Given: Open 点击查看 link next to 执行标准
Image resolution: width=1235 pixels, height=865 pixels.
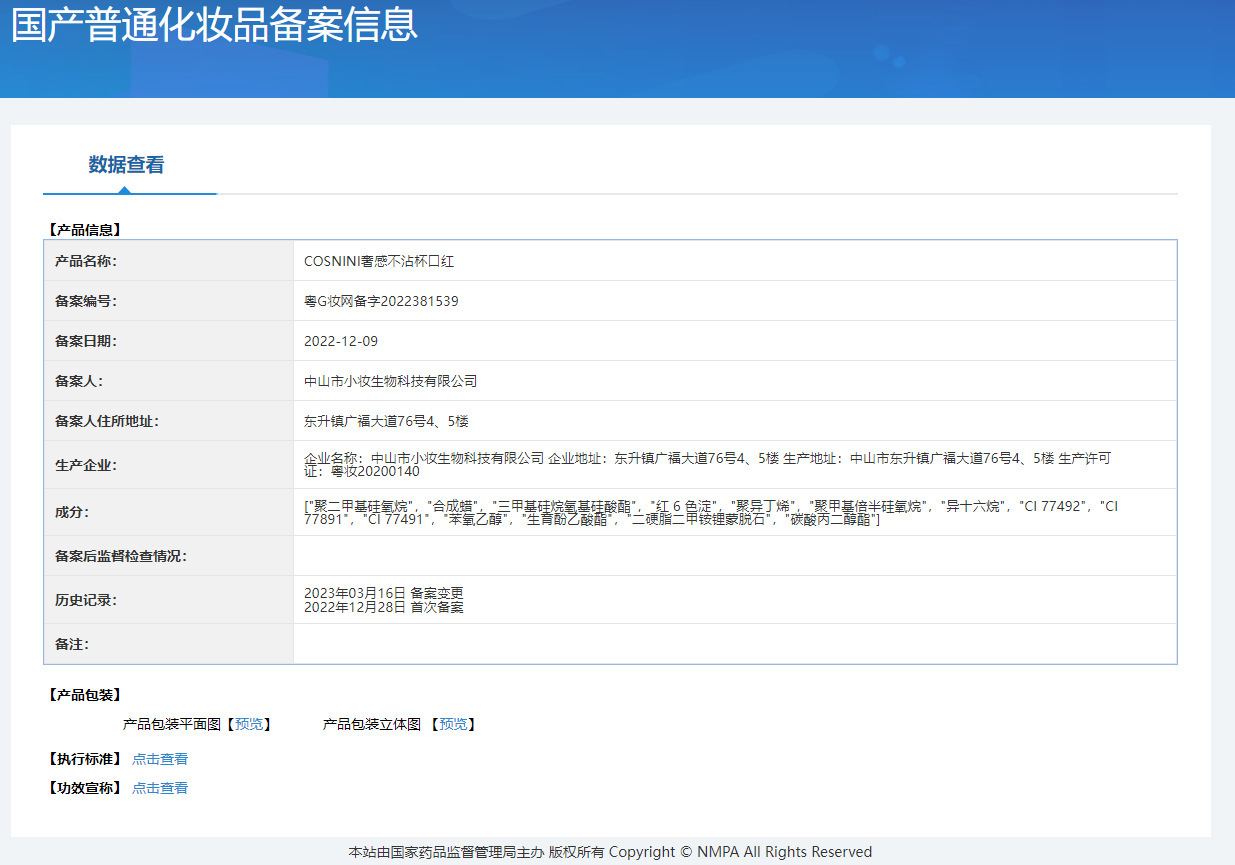Looking at the screenshot, I should pyautogui.click(x=160, y=759).
